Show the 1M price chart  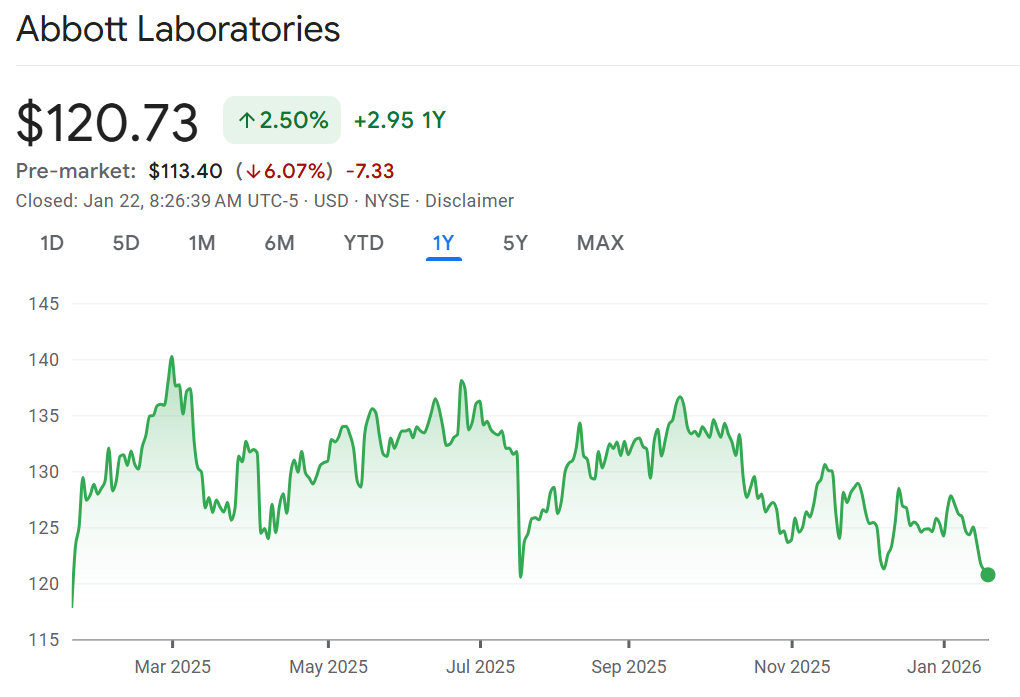coord(202,243)
